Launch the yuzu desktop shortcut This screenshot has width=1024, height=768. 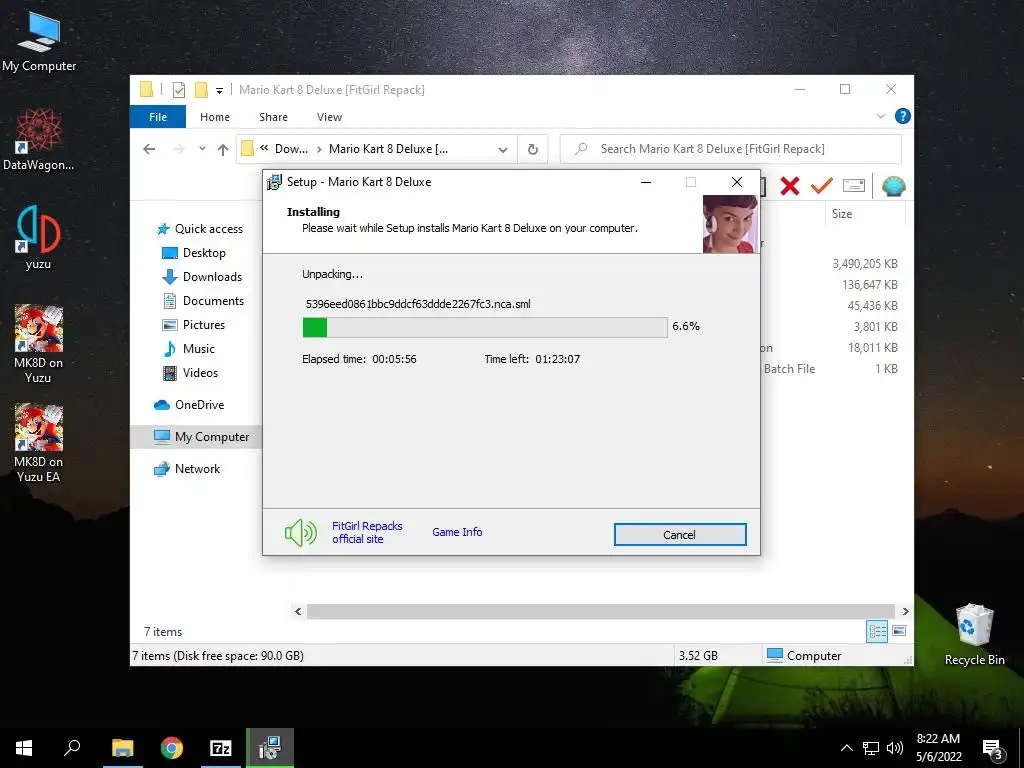tap(39, 236)
